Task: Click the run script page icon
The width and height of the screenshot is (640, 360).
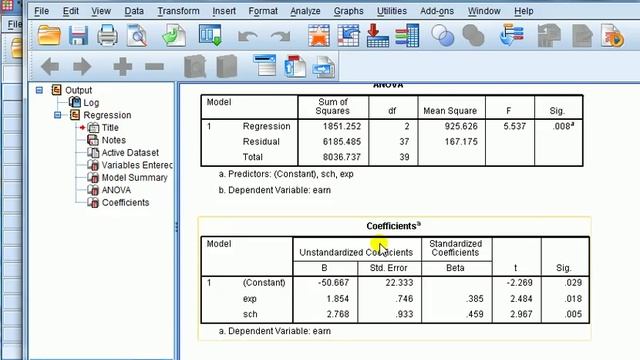Action: point(612,36)
